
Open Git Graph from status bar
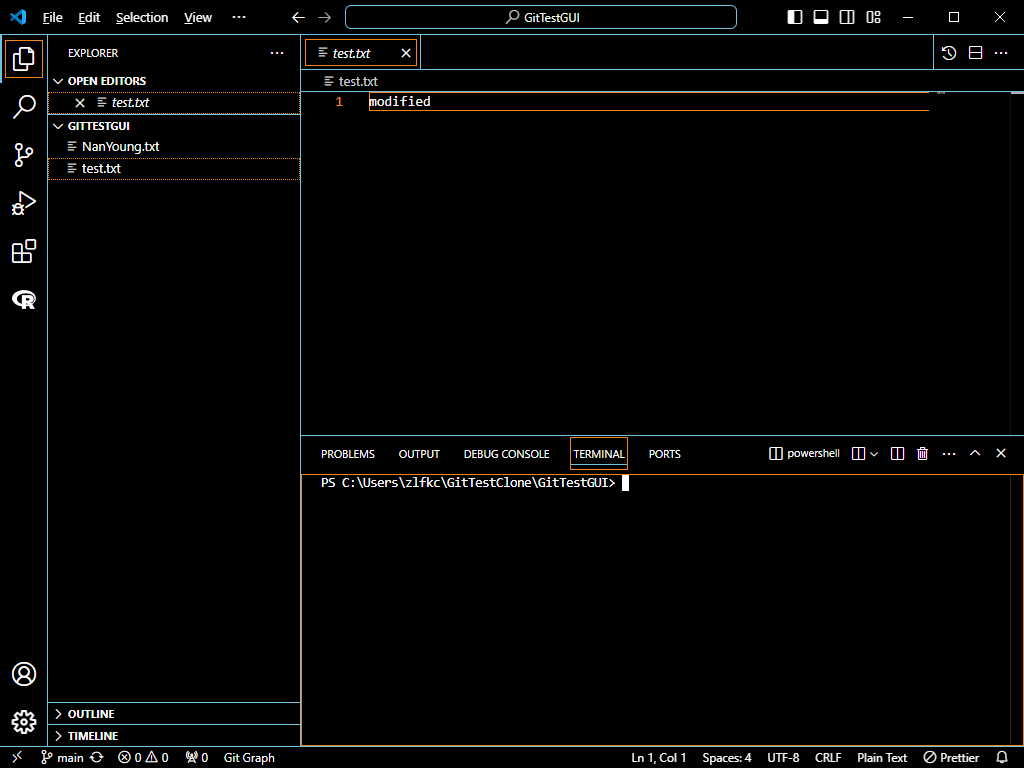[x=249, y=758]
